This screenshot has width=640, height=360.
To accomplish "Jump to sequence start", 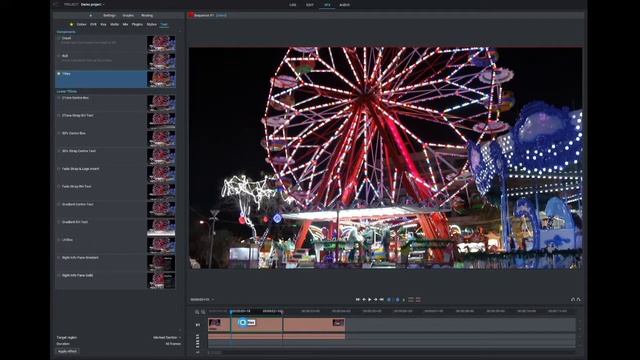I will (358, 300).
